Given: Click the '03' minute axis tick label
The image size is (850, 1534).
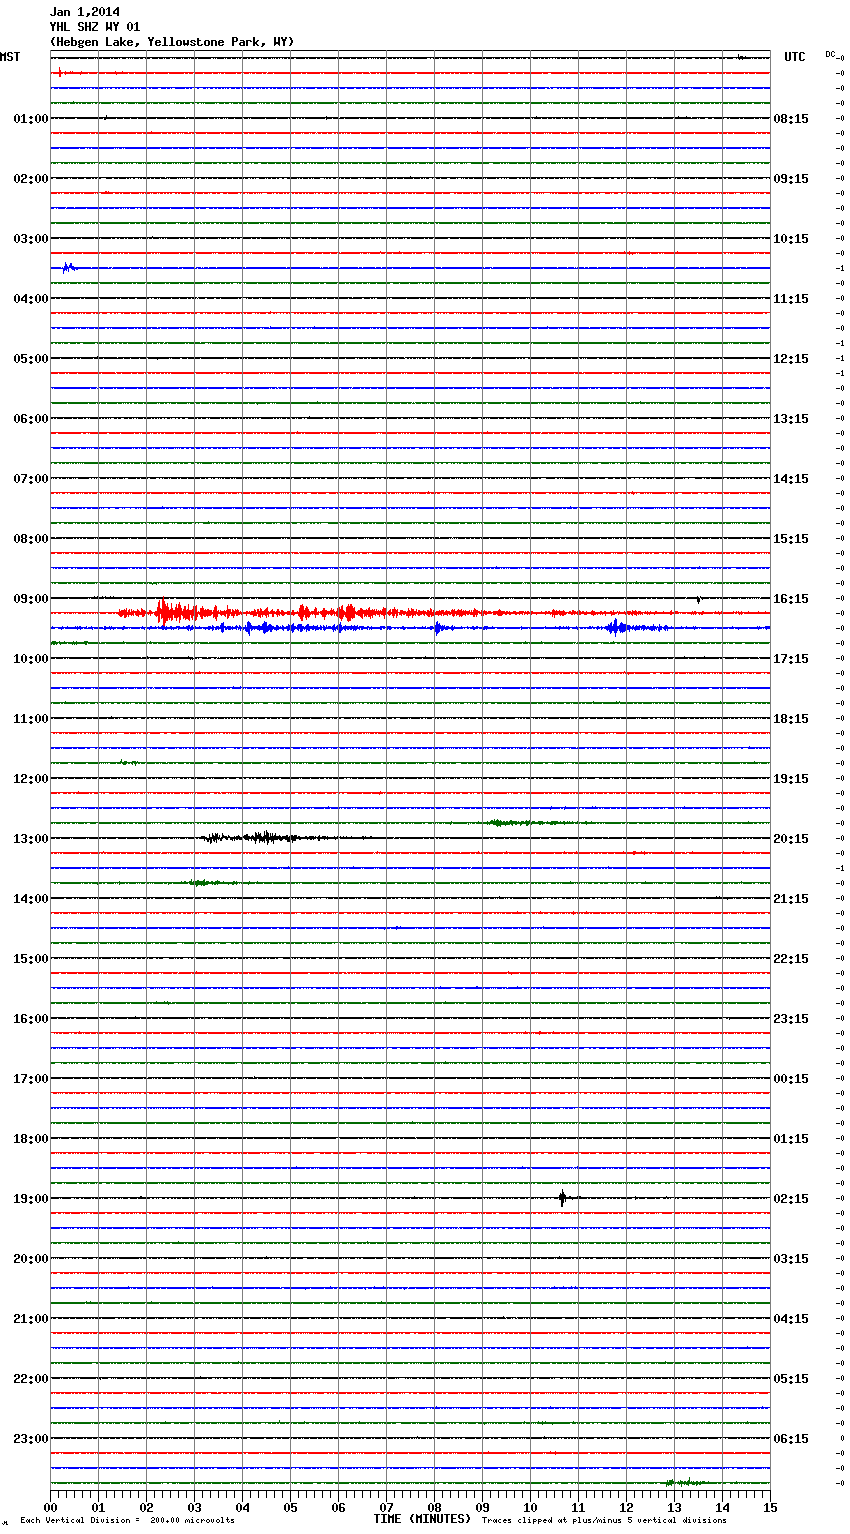Looking at the screenshot, I should pos(195,1507).
